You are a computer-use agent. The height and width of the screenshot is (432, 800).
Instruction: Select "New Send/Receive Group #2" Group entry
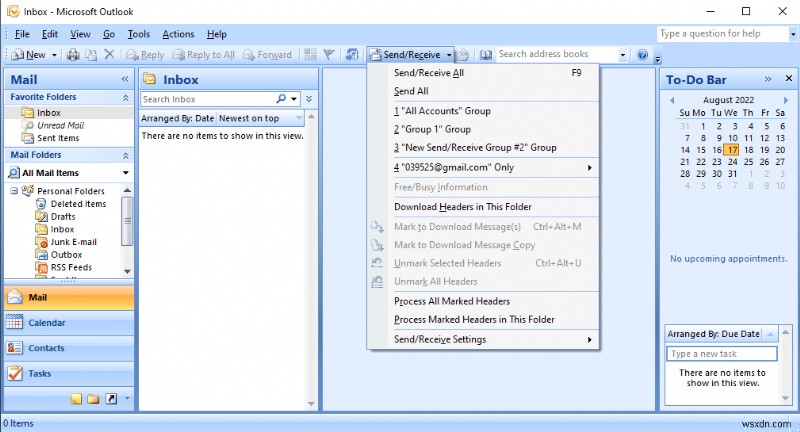pos(483,147)
